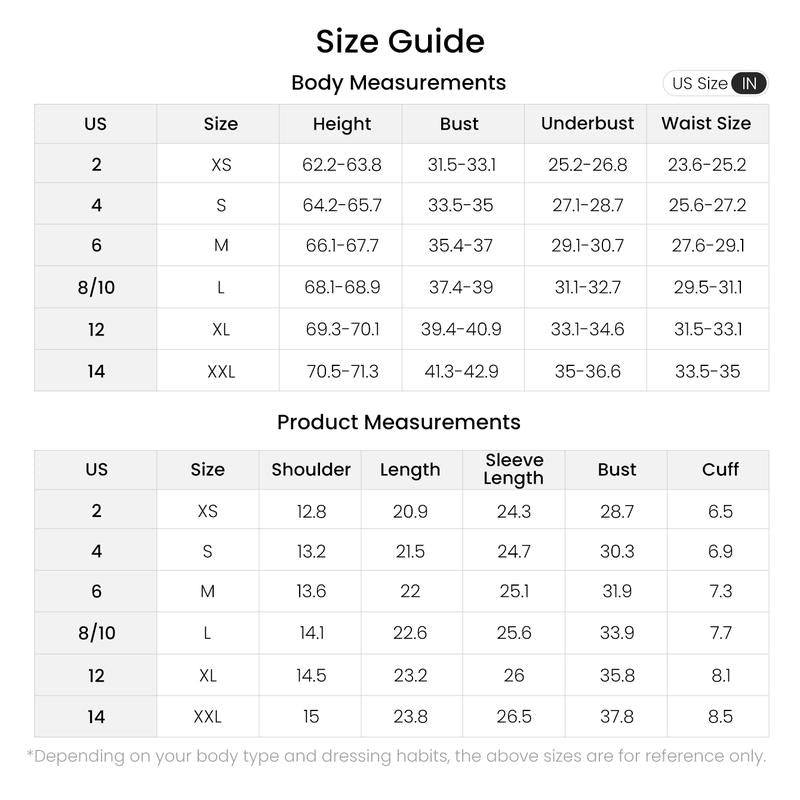This screenshot has width=800, height=800.
Task: Select the Shoulder column header
Action: [x=311, y=469]
